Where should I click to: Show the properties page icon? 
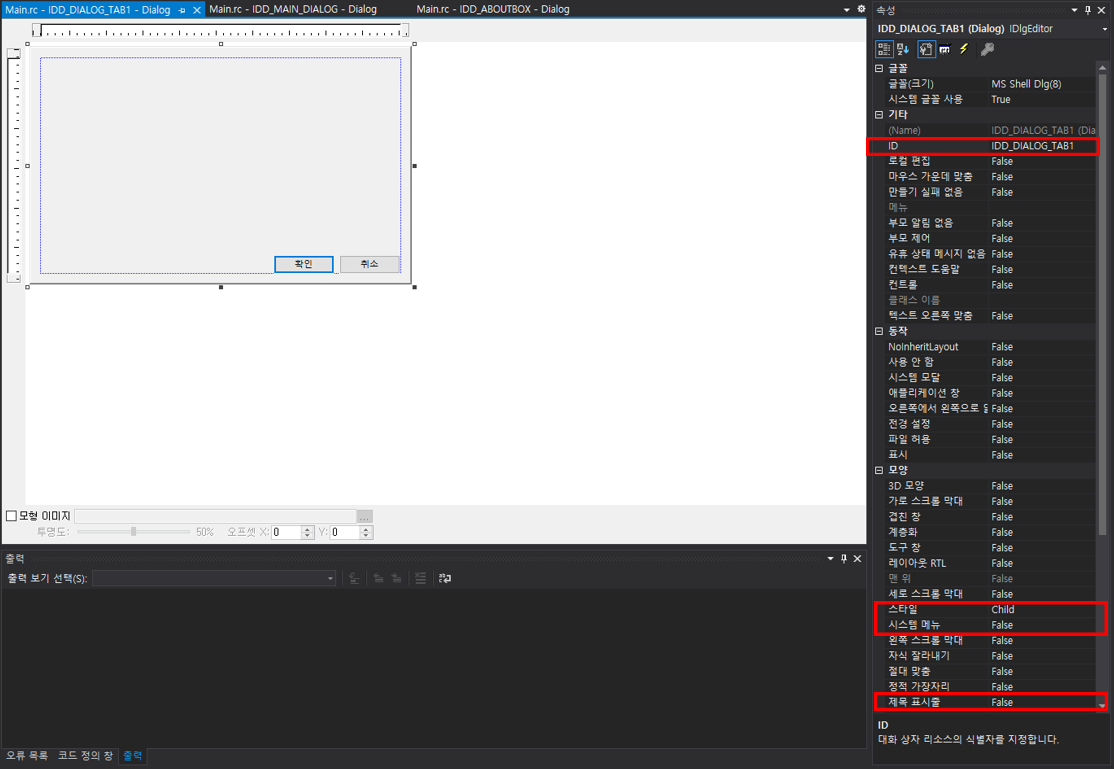[x=926, y=49]
